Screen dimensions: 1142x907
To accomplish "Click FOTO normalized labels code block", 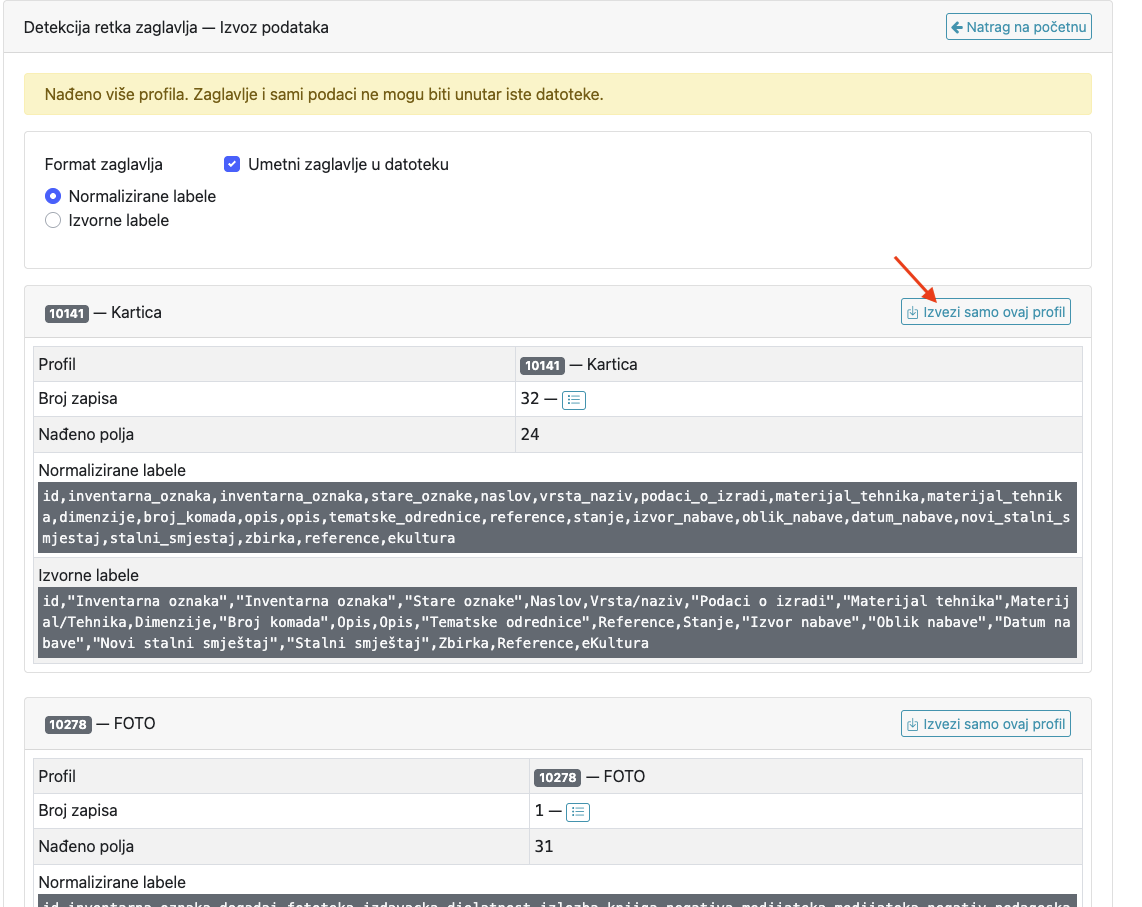I will click(x=557, y=900).
